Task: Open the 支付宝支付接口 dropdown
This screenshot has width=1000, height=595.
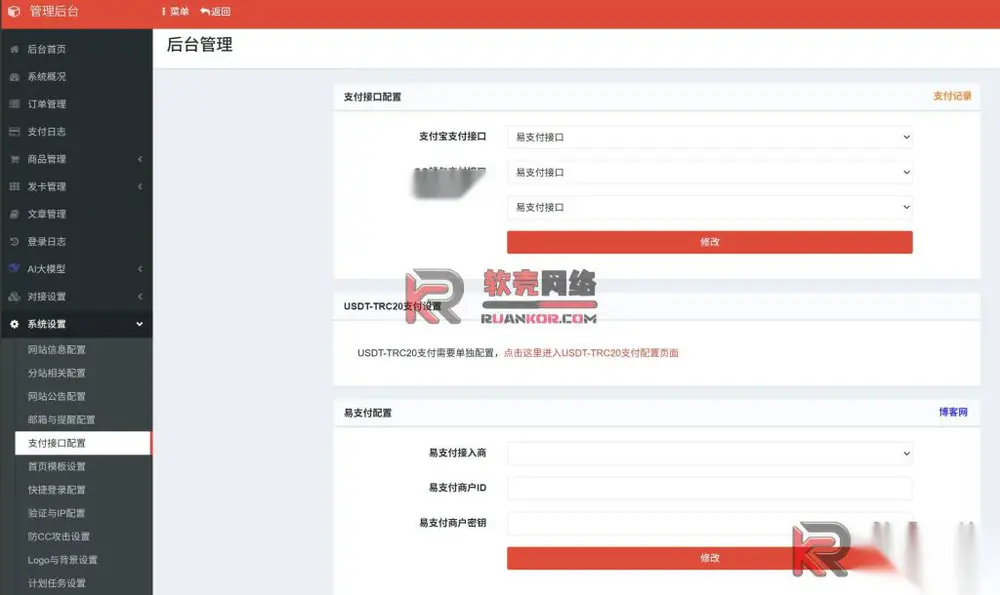Action: point(710,137)
